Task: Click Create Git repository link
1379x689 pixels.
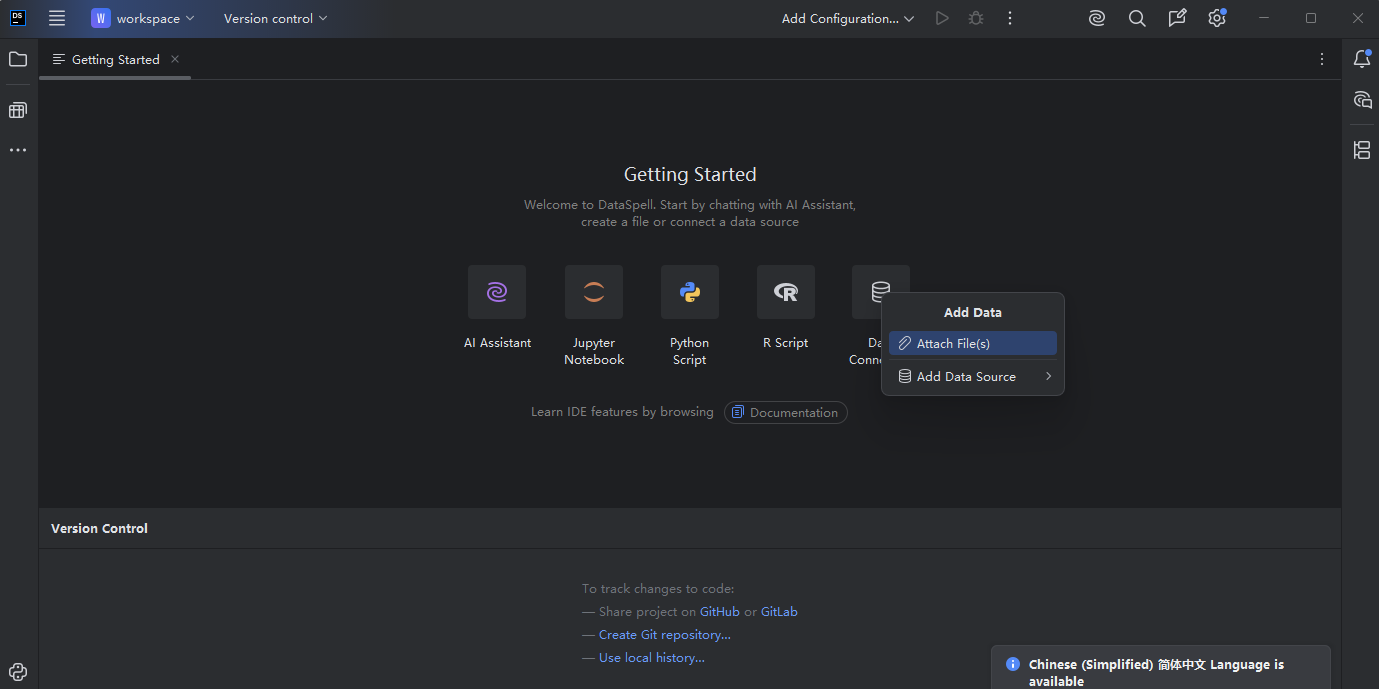Action: pyautogui.click(x=664, y=635)
